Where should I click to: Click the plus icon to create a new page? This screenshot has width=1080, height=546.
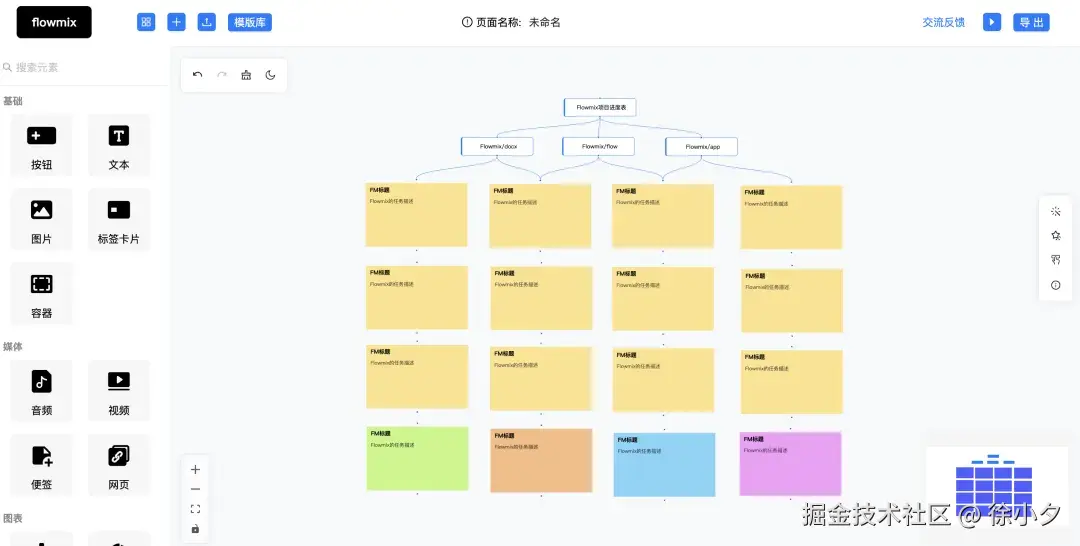coord(176,22)
